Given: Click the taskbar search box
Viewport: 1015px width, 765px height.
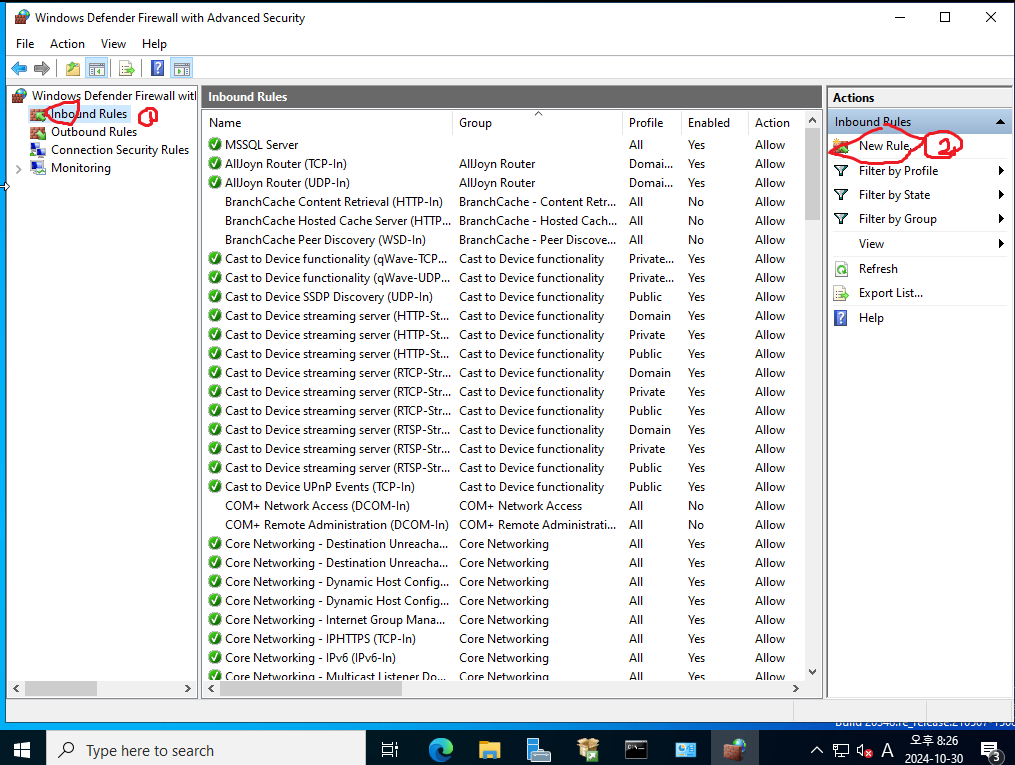Looking at the screenshot, I should [x=206, y=749].
